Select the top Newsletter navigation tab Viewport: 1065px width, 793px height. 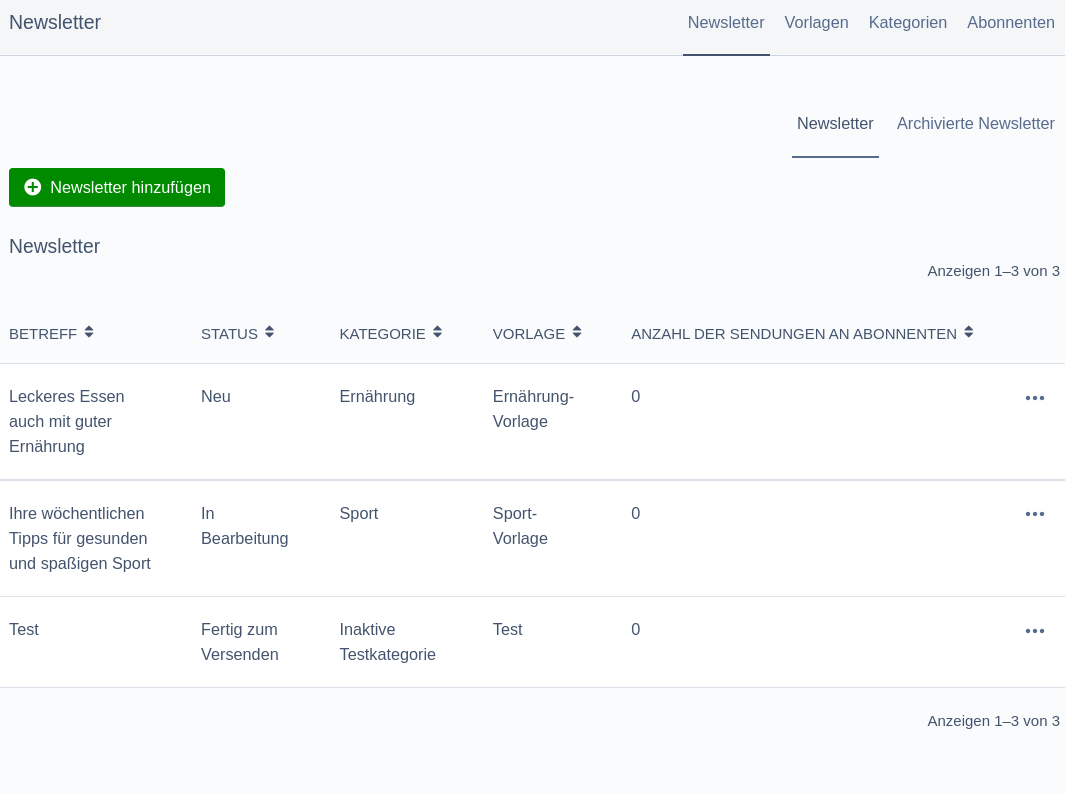[726, 22]
